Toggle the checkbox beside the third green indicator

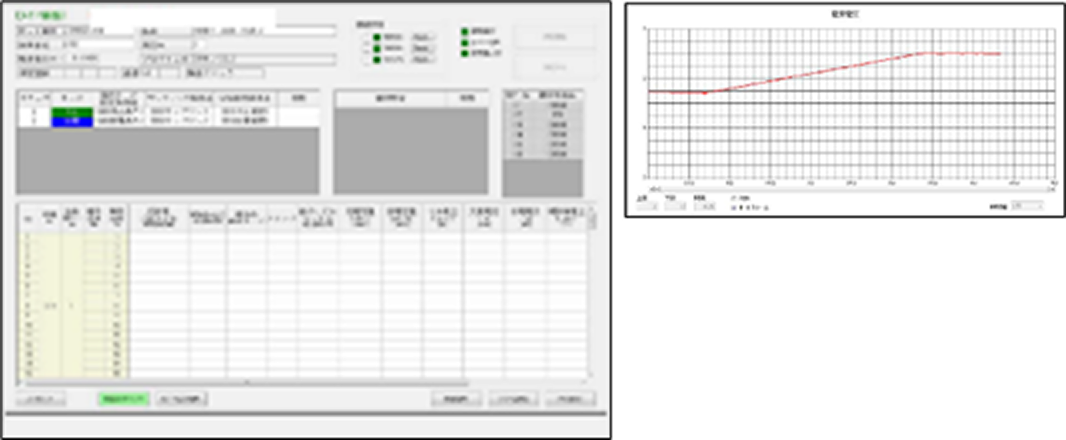point(365,60)
